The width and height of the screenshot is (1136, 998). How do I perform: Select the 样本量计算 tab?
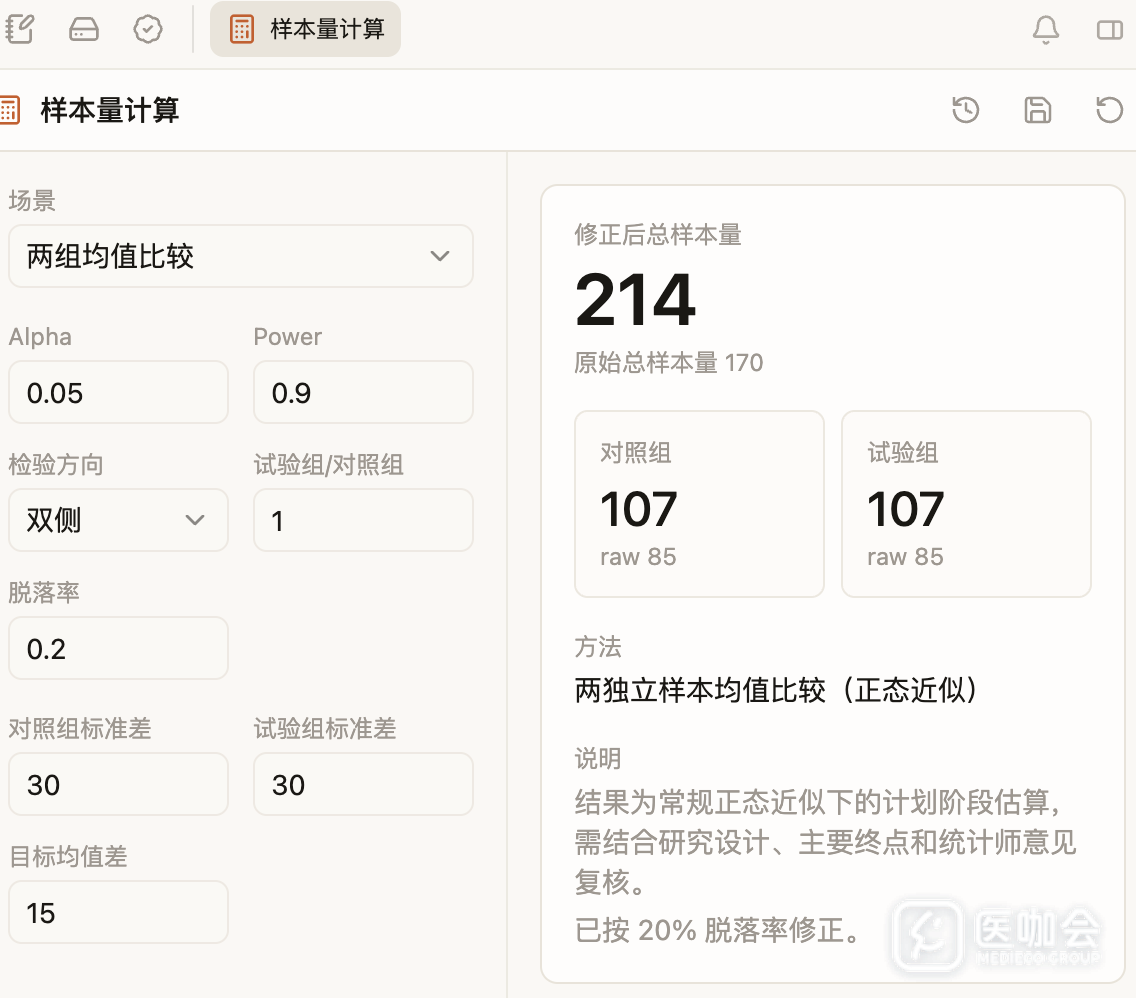[305, 29]
